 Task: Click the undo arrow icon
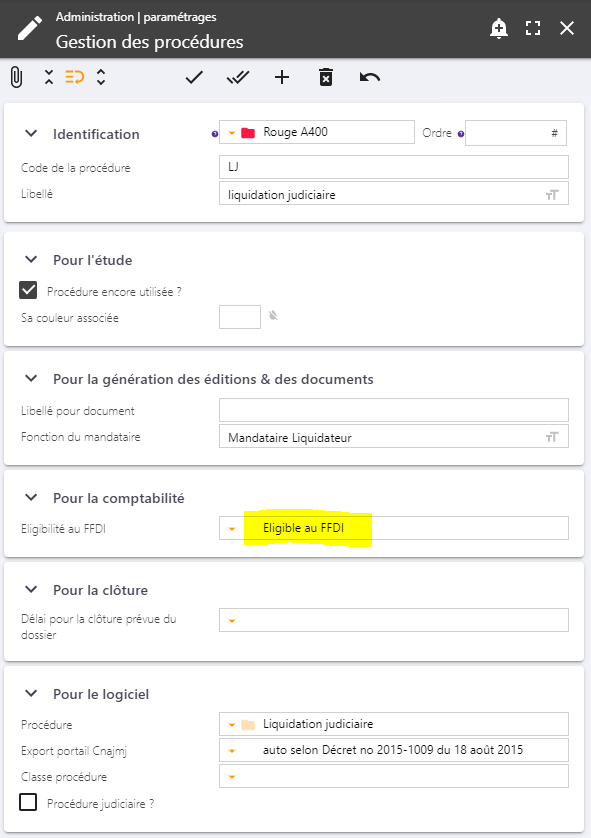point(370,77)
